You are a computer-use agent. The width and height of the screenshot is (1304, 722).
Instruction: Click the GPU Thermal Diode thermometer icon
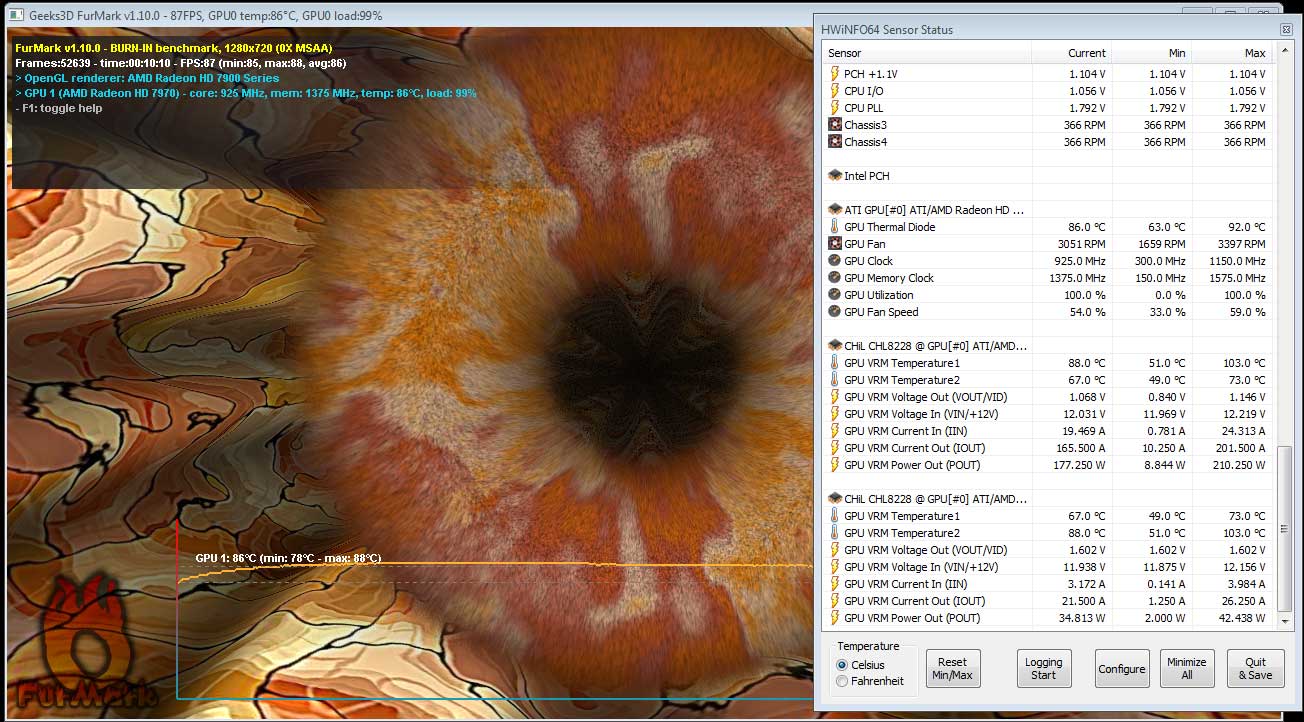[835, 227]
